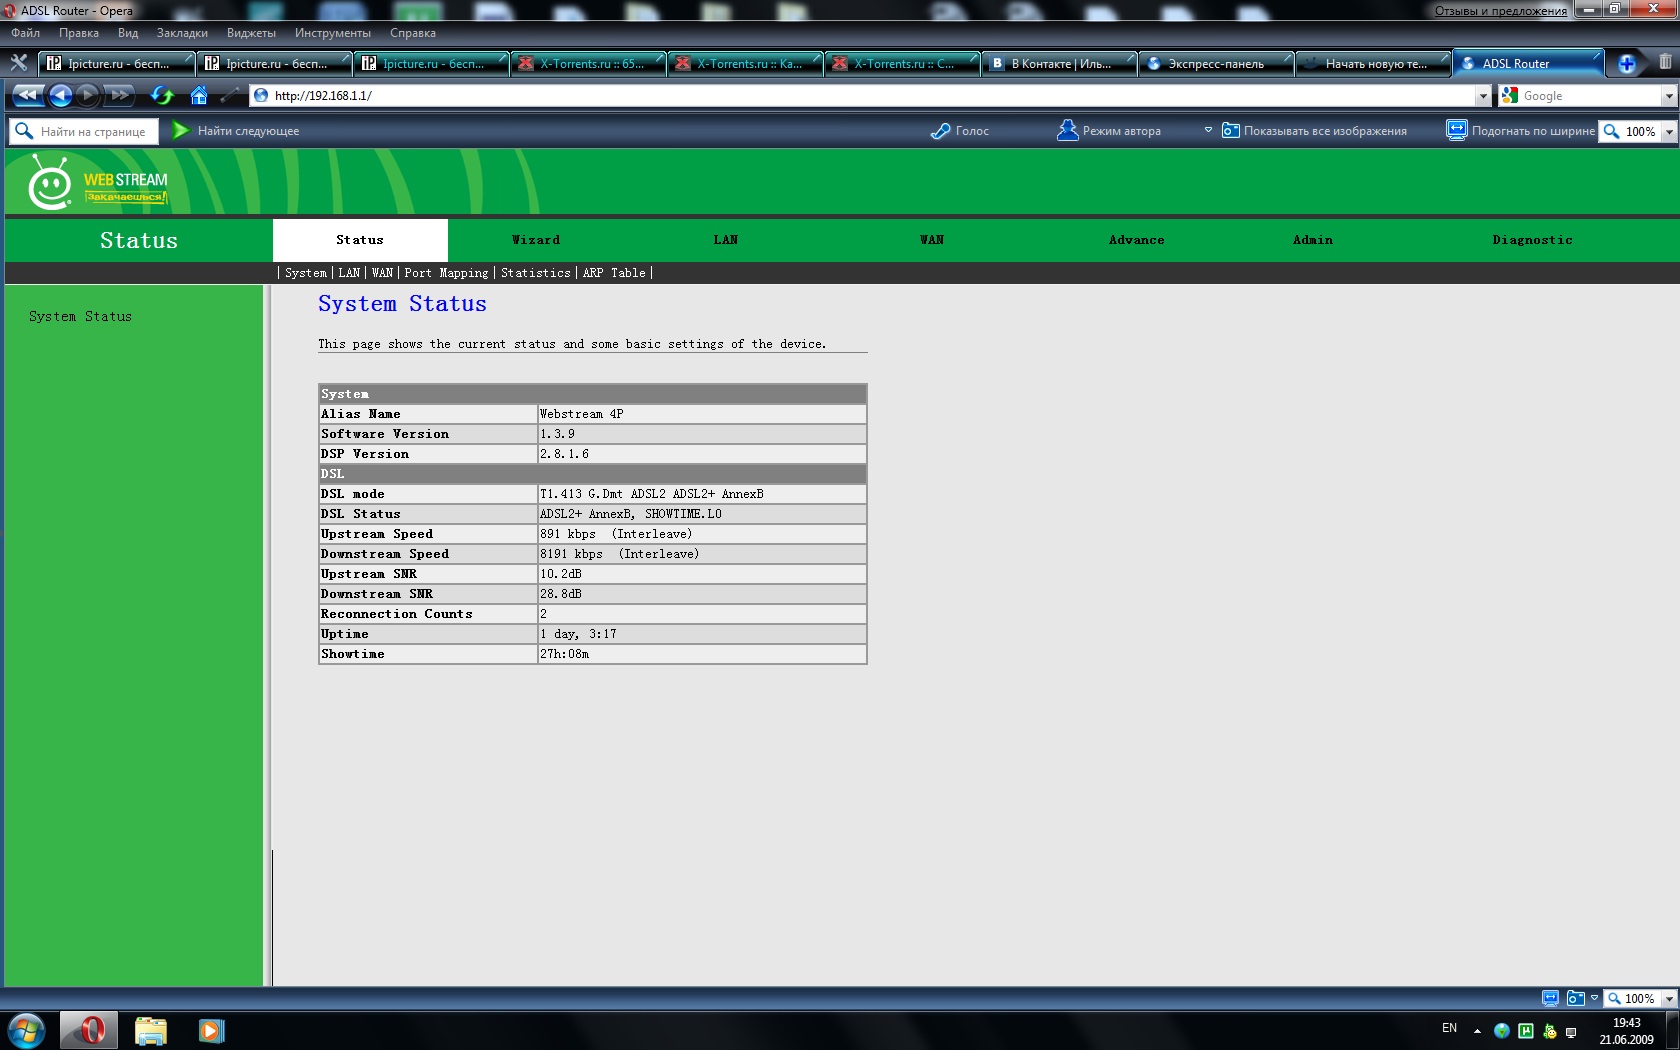The image size is (1680, 1050).
Task: Click the Opera reload page icon
Action: [x=162, y=96]
